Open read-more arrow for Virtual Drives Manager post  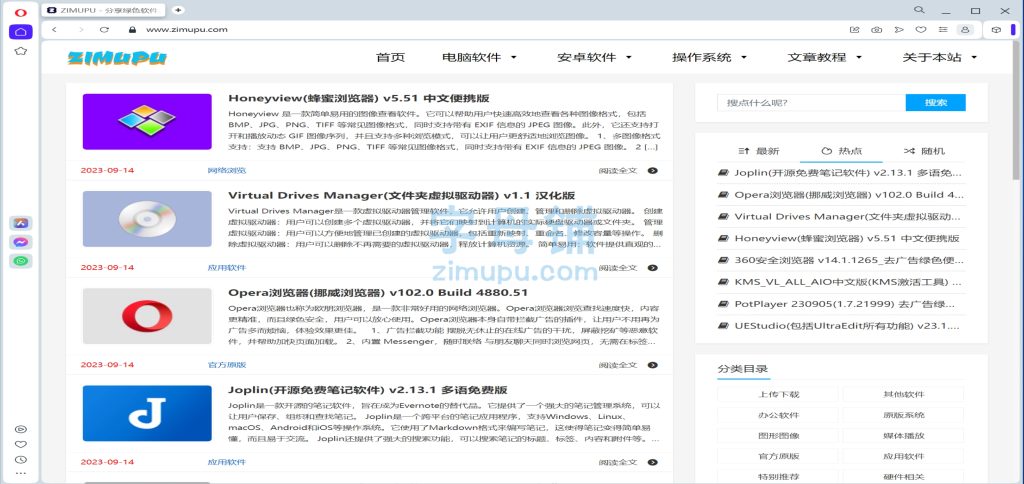(x=652, y=268)
